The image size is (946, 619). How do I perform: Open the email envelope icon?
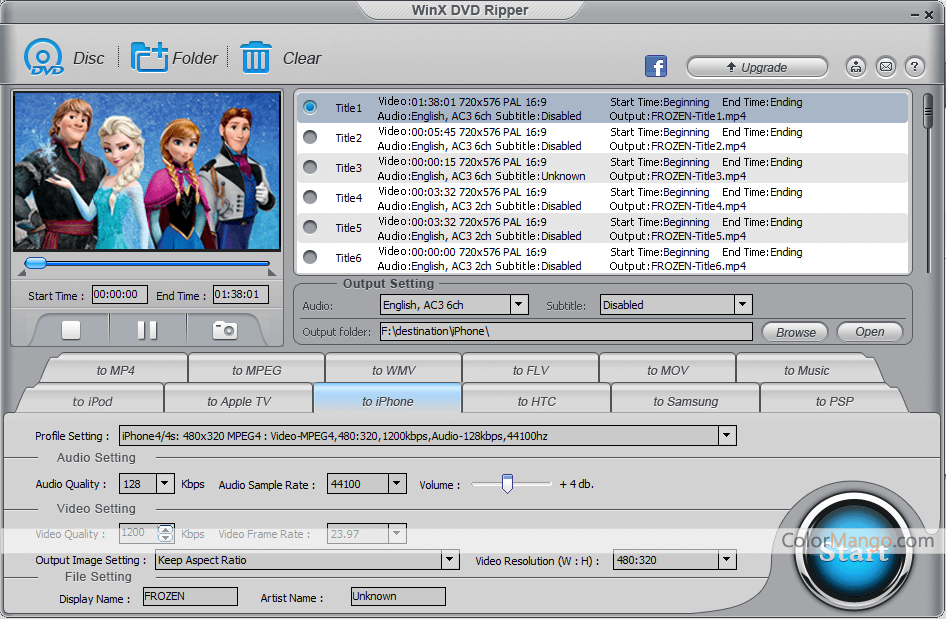pos(886,66)
